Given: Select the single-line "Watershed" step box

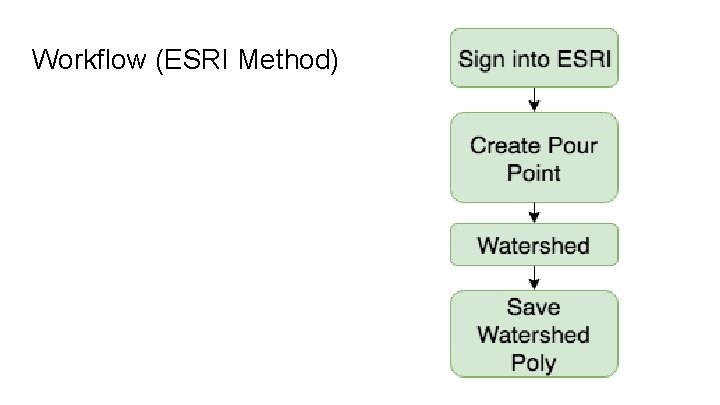Looking at the screenshot, I should tap(534, 245).
